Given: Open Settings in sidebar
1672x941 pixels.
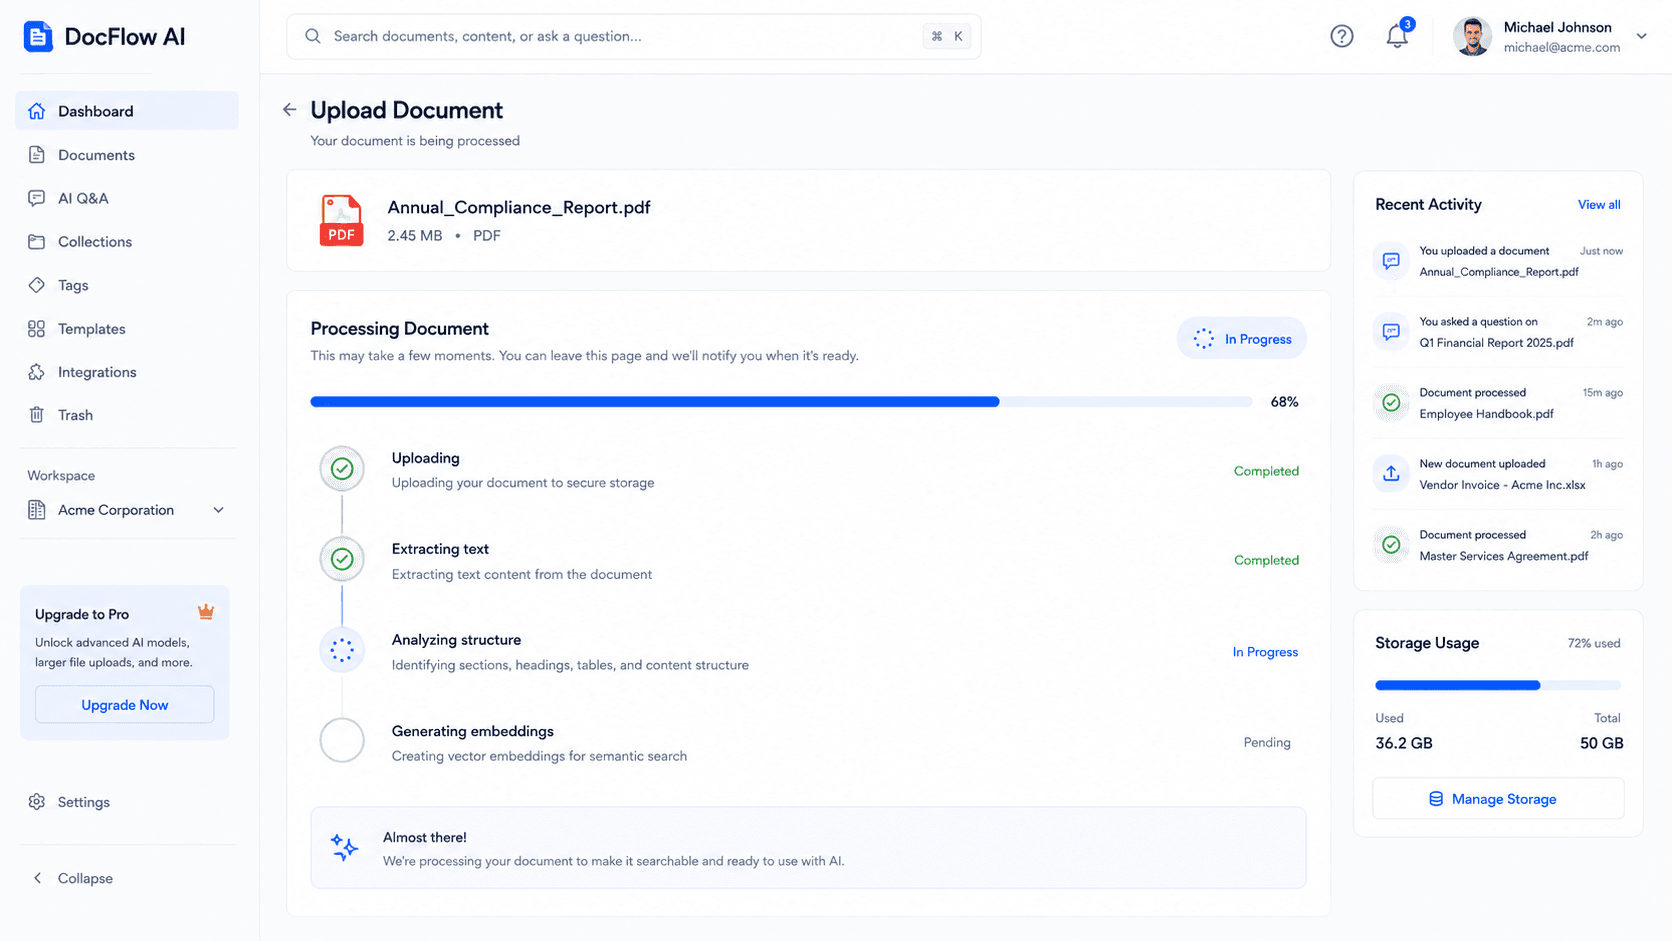Looking at the screenshot, I should (x=127, y=802).
